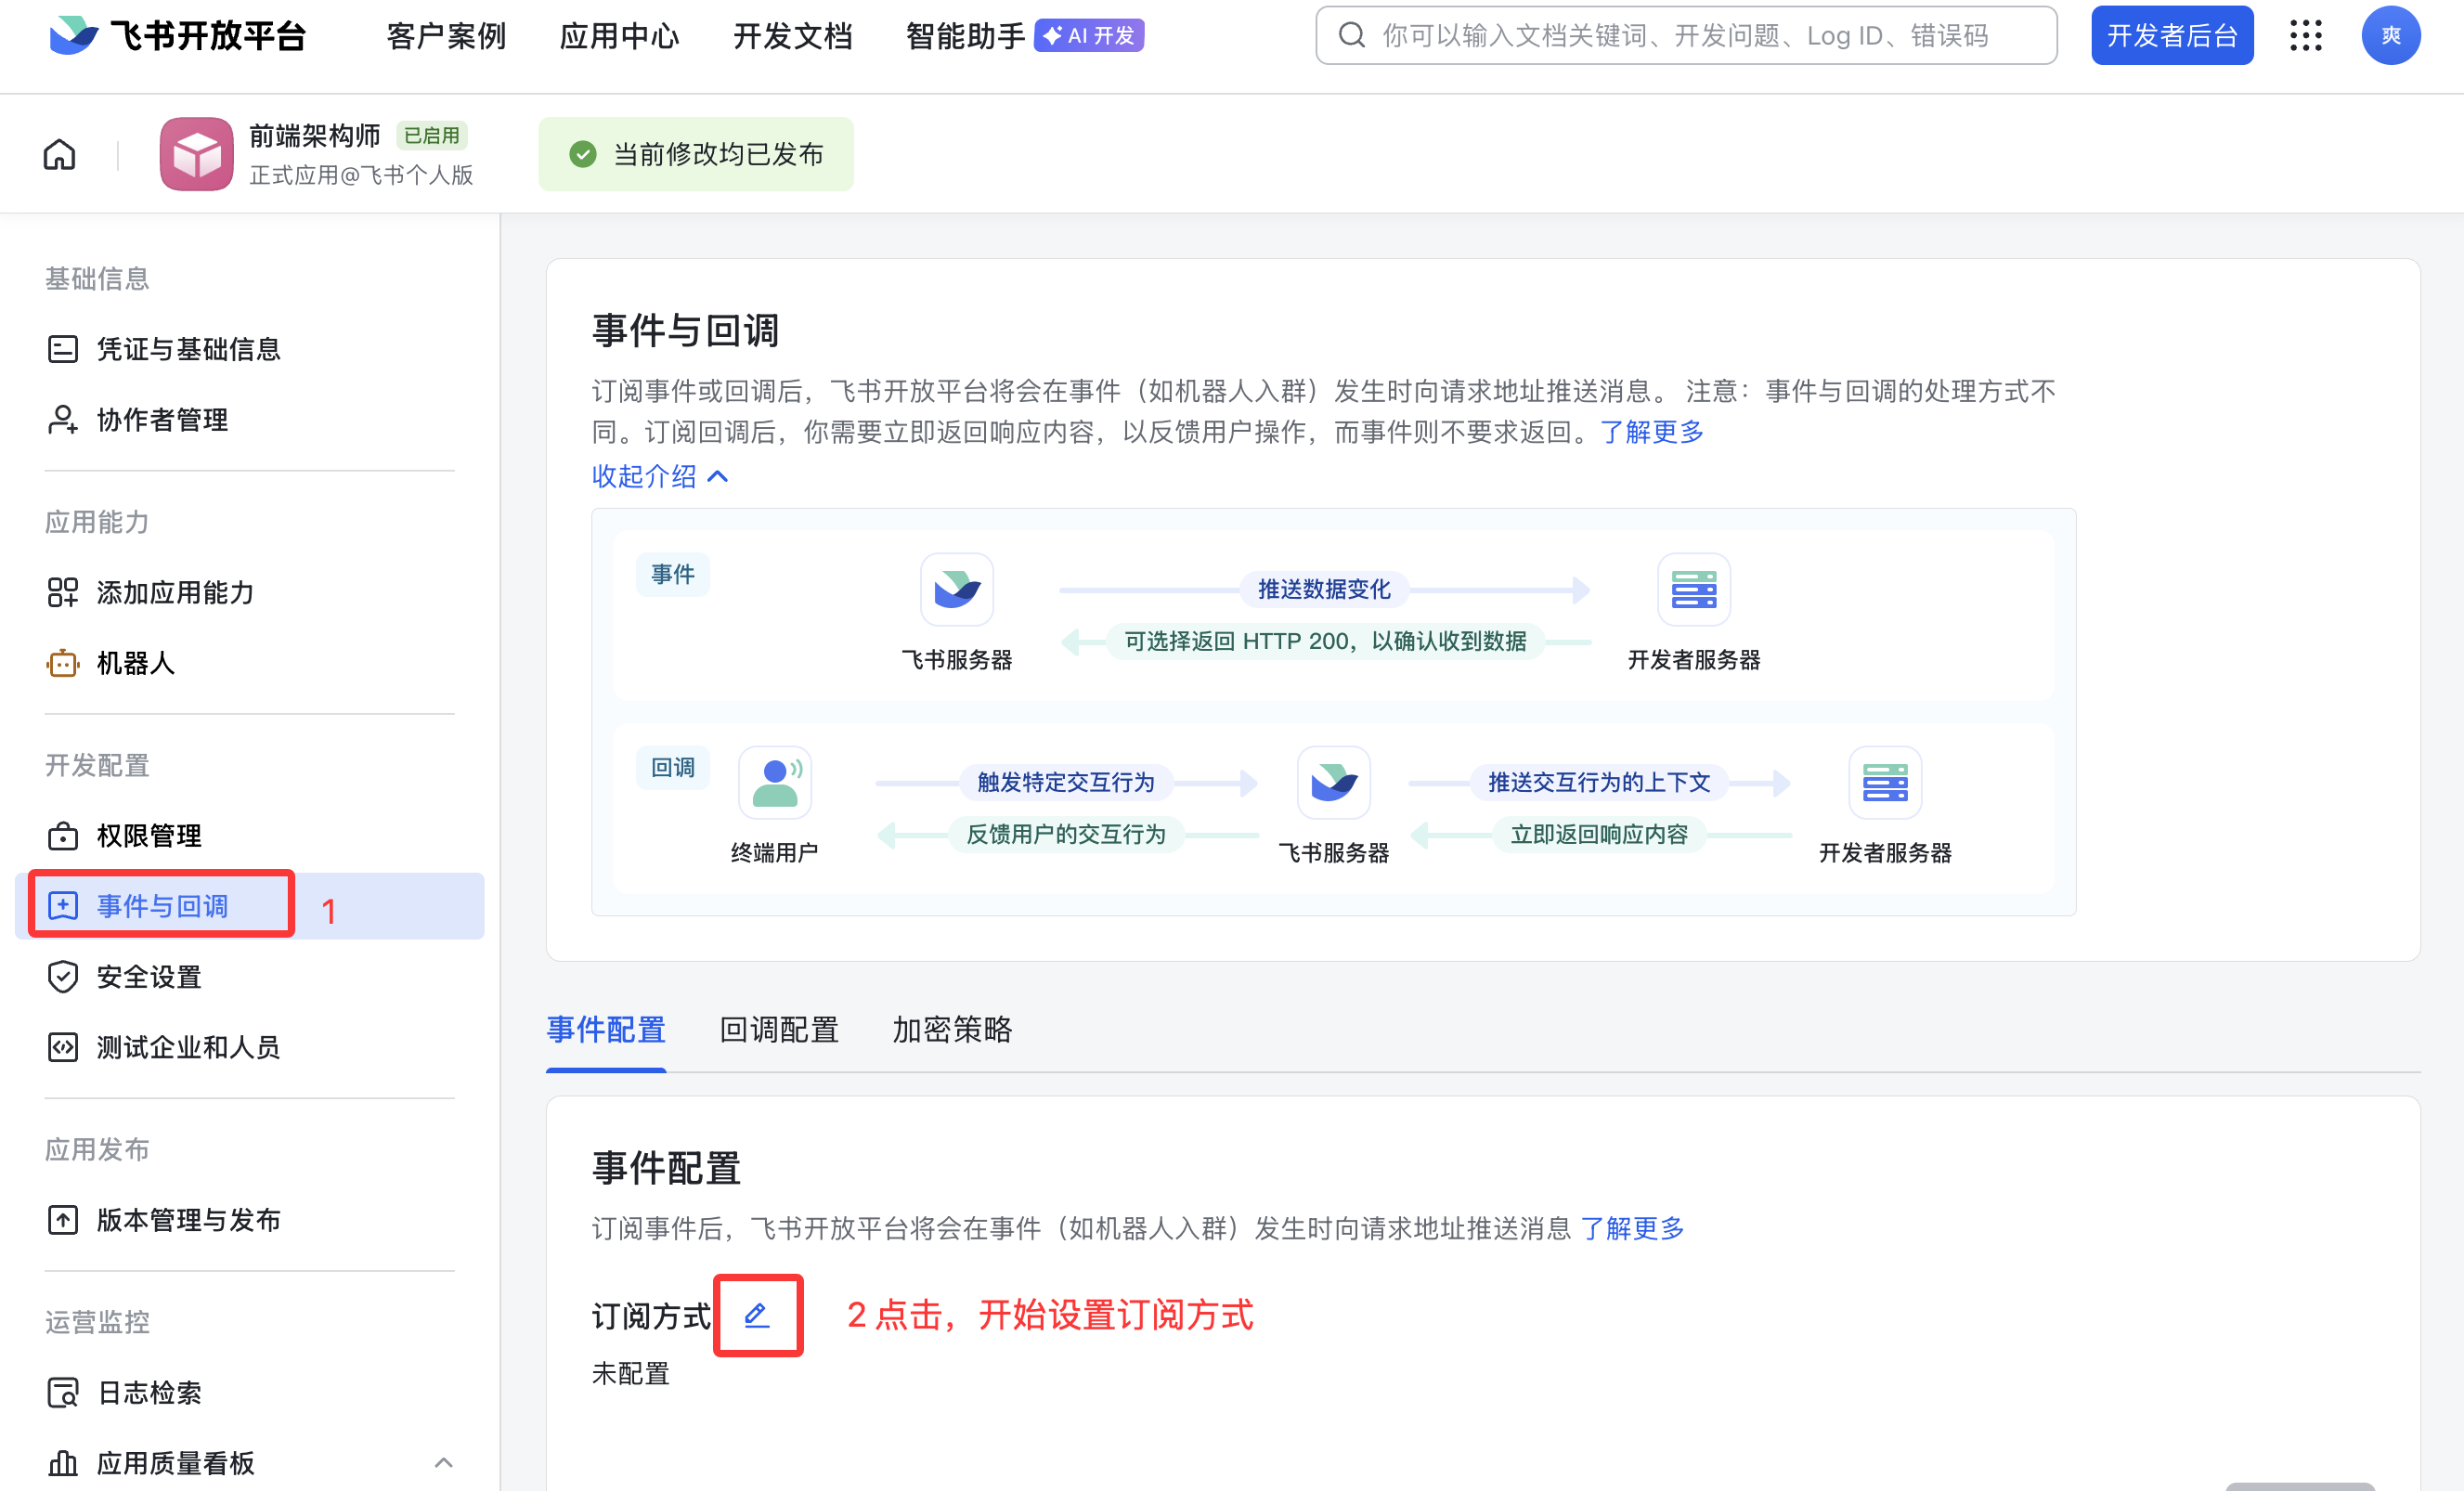Open 日志检索 via its search-log icon
Viewport: 2464px width, 1491px height.
point(62,1392)
